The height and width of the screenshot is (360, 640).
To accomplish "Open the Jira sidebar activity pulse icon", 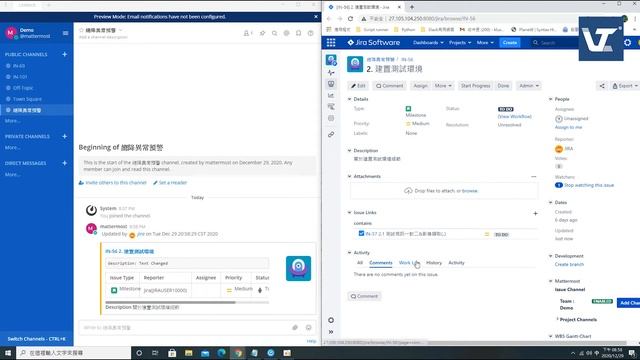I will (x=331, y=72).
